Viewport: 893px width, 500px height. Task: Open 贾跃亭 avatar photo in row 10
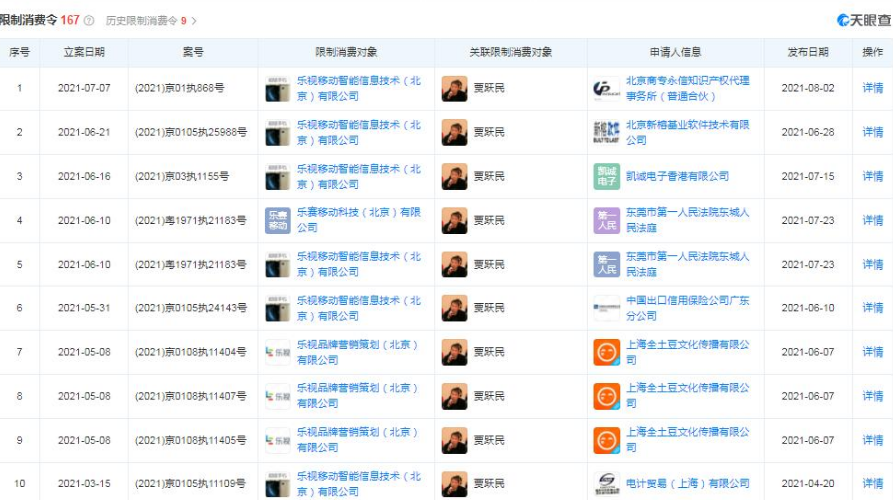(x=454, y=484)
